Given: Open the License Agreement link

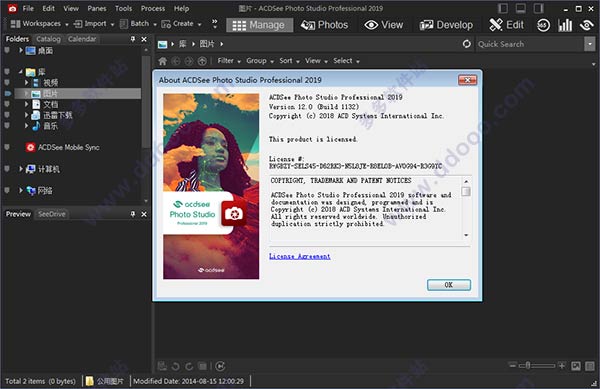Looking at the screenshot, I should 300,256.
